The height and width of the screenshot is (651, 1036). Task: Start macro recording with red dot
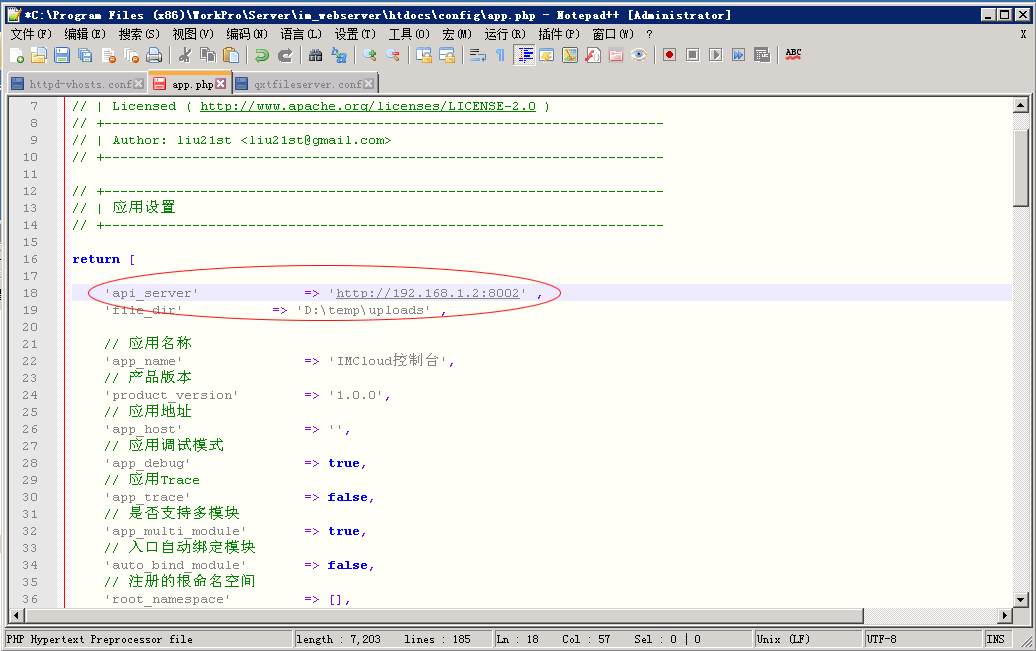pos(669,55)
